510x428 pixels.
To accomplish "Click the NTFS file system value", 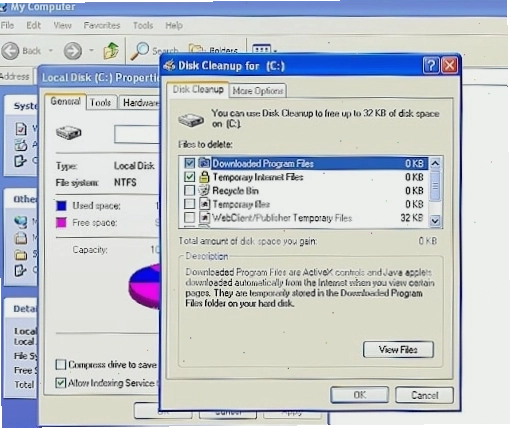I will 125,182.
